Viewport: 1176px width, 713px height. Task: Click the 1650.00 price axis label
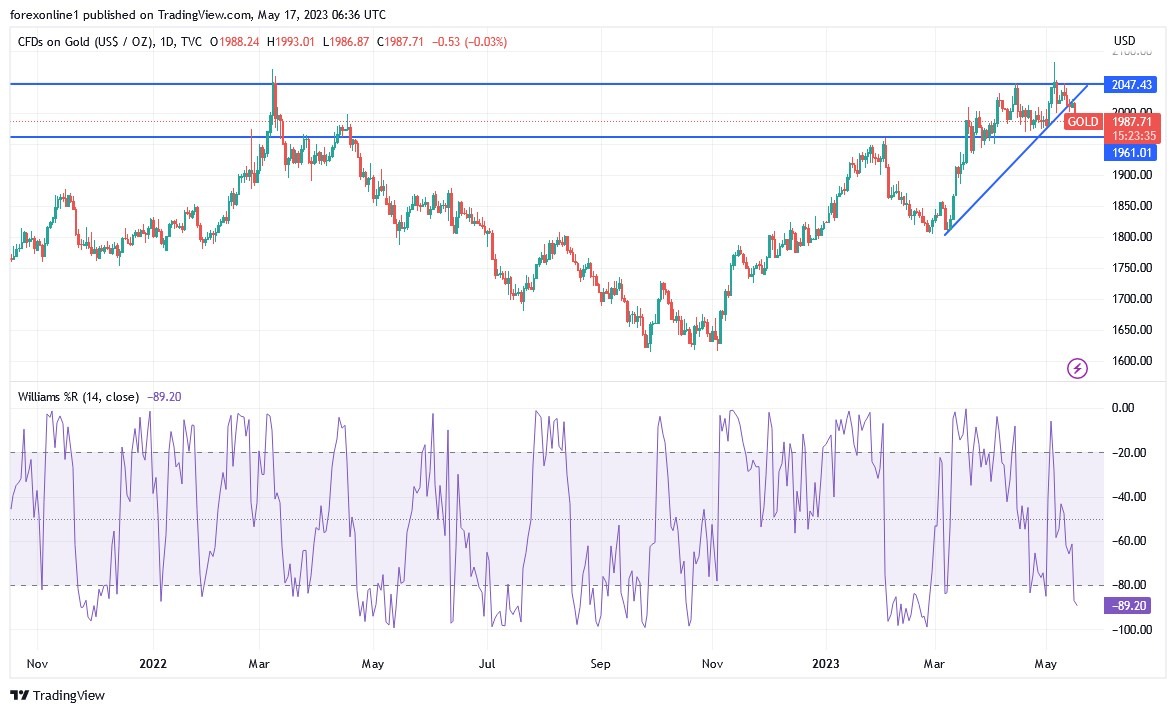coord(1132,330)
